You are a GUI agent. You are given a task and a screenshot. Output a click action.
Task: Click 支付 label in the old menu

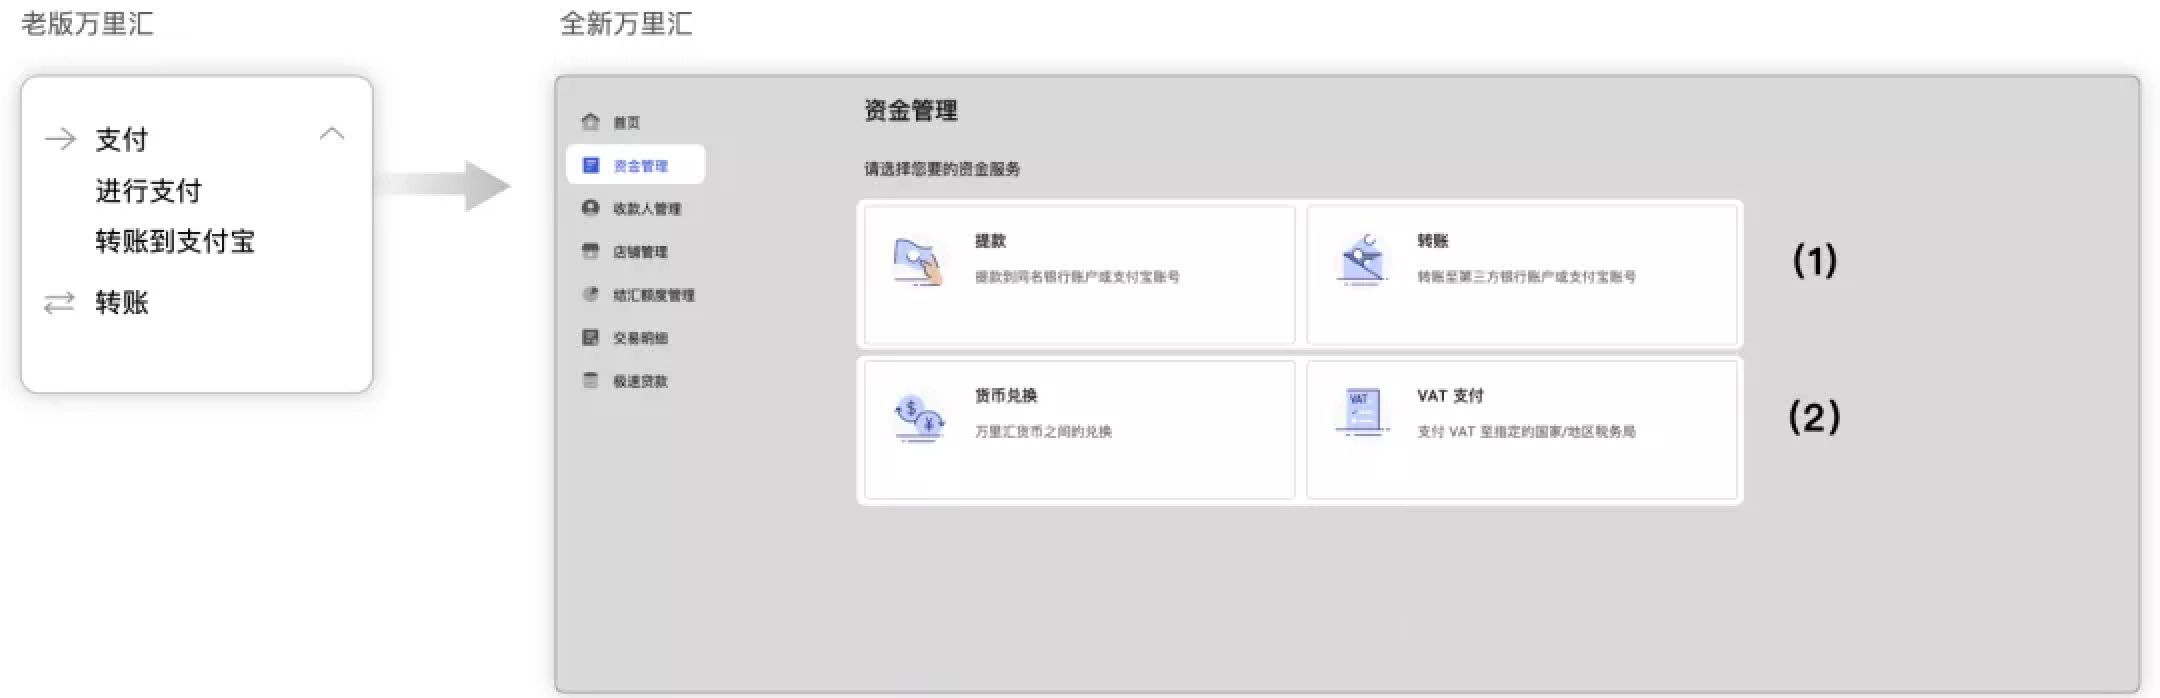[122, 139]
